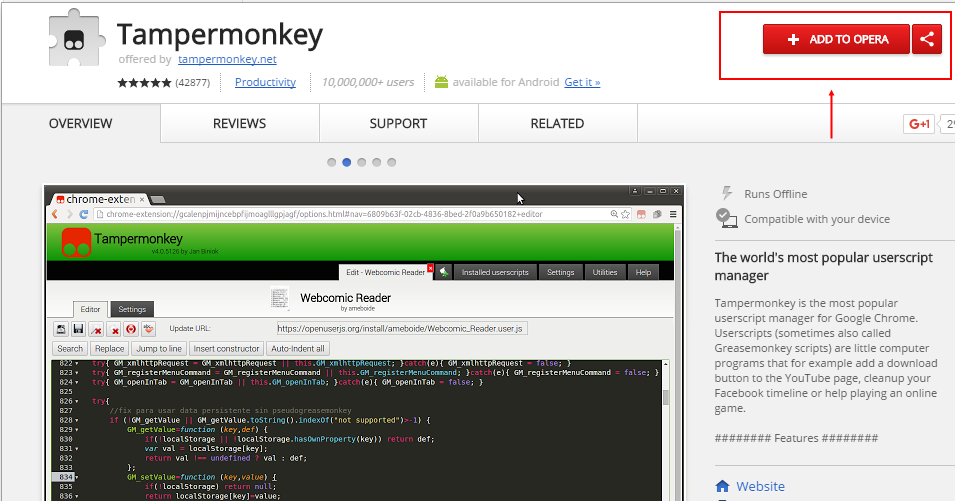Collapse the code fold arrow at line 836
Screen dimensions: 955x501
point(77,496)
